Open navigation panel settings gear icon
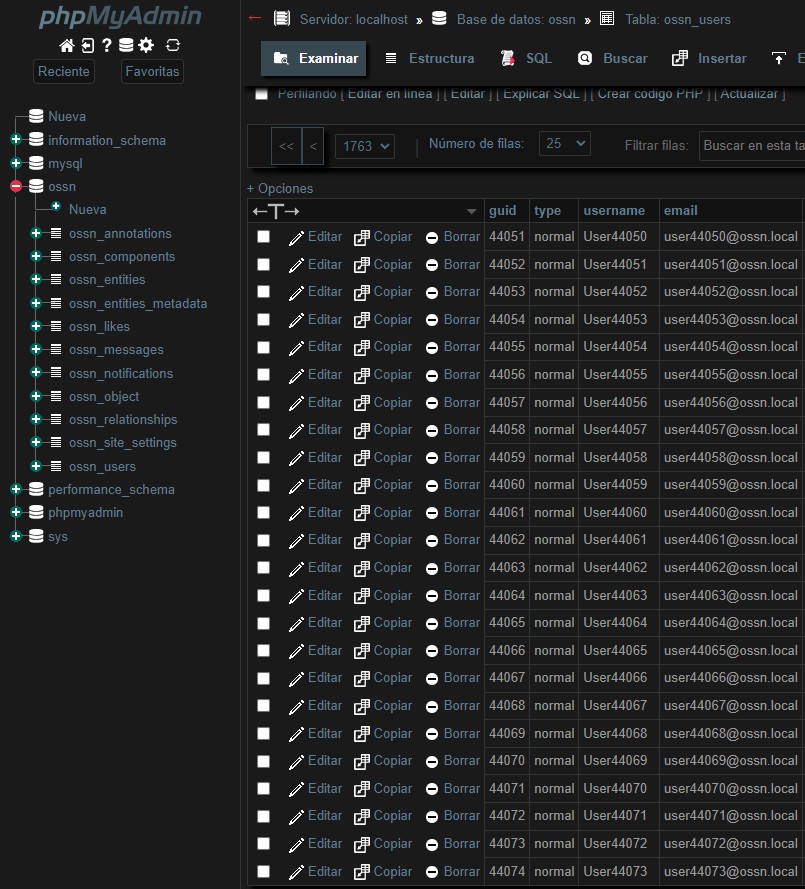Viewport: 805px width, 889px height. click(x=146, y=45)
